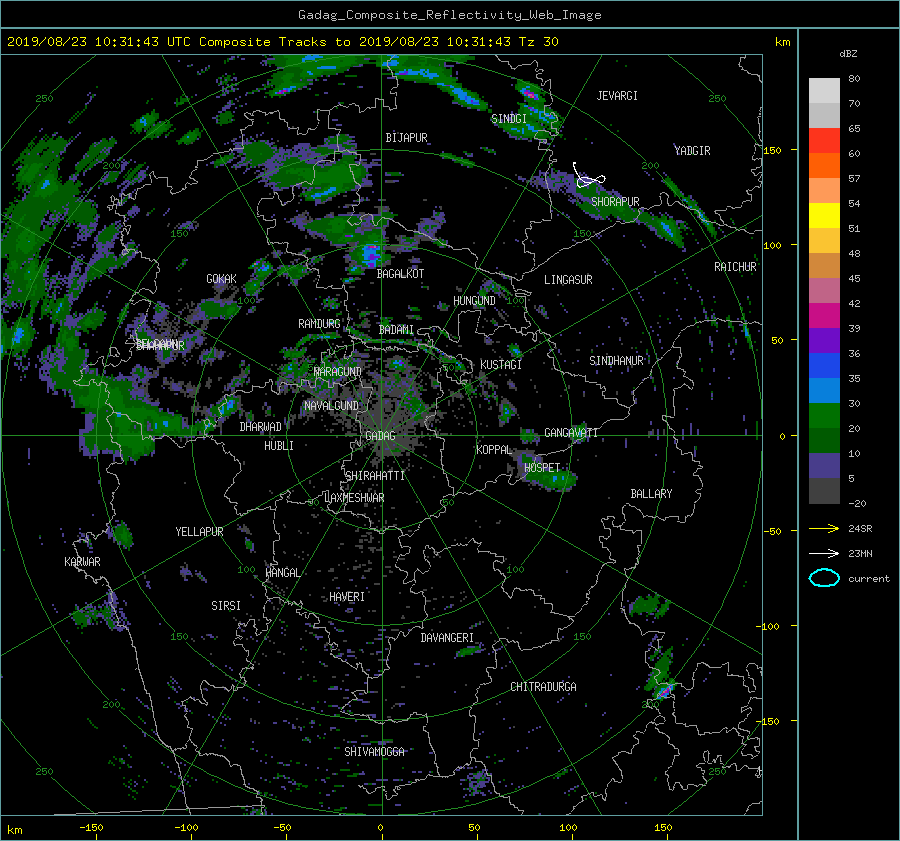Click the RAICHUR place label
Viewport: 900px width, 841px height.
tap(735, 267)
